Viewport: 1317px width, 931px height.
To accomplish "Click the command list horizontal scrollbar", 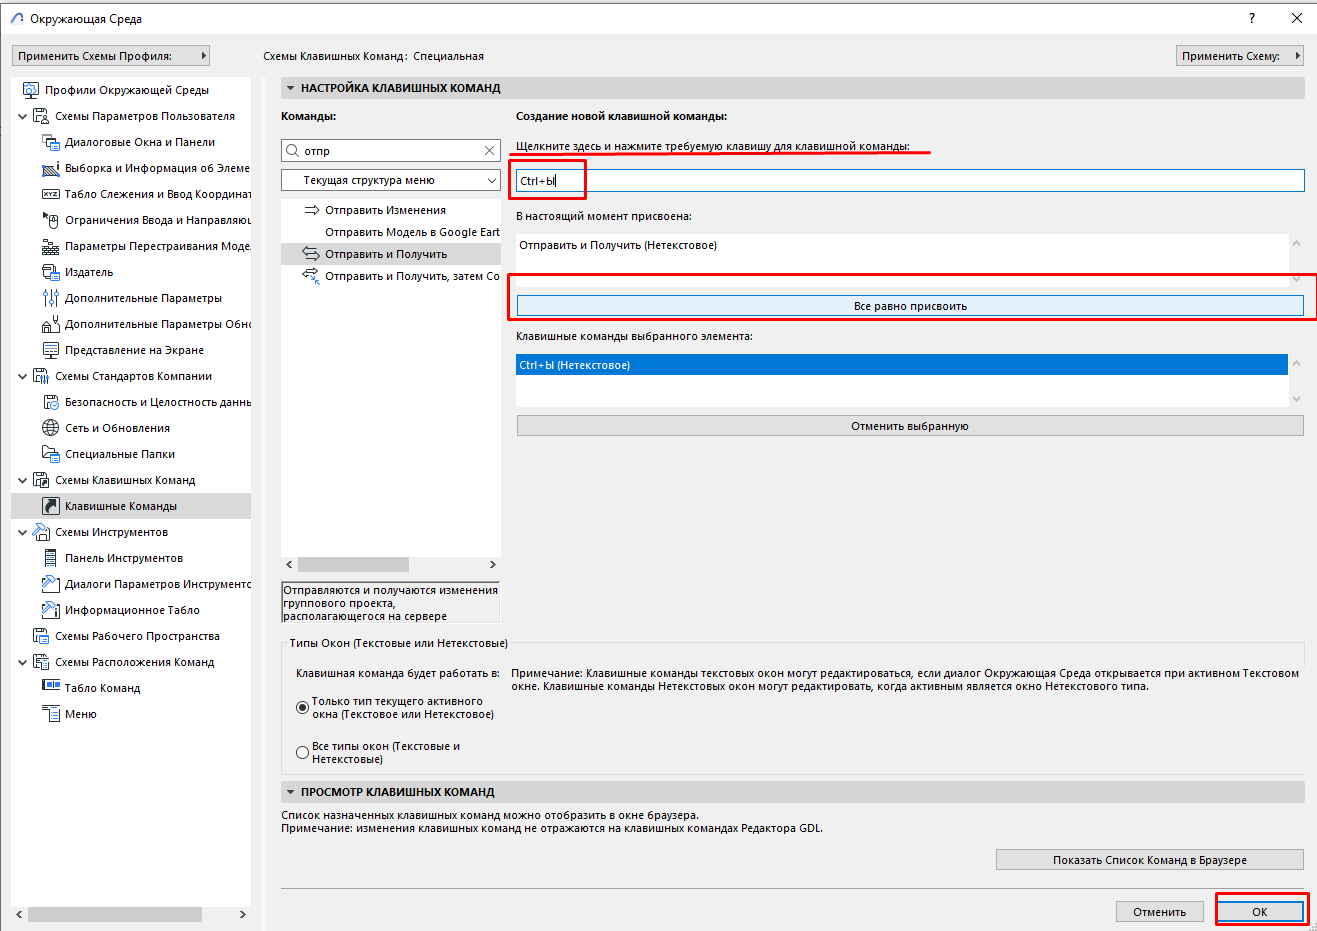I will [353, 564].
